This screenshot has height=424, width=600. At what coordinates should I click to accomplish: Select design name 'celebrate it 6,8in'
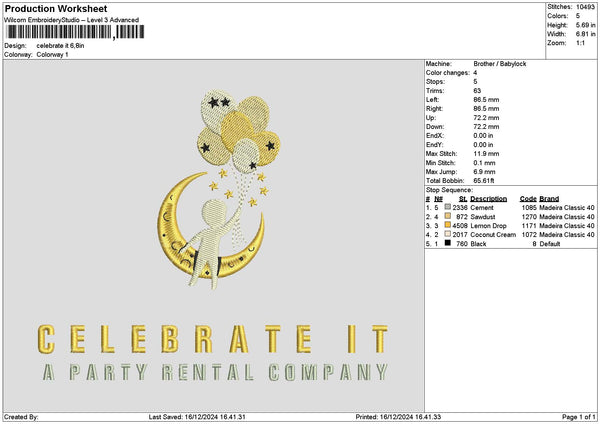pos(60,46)
